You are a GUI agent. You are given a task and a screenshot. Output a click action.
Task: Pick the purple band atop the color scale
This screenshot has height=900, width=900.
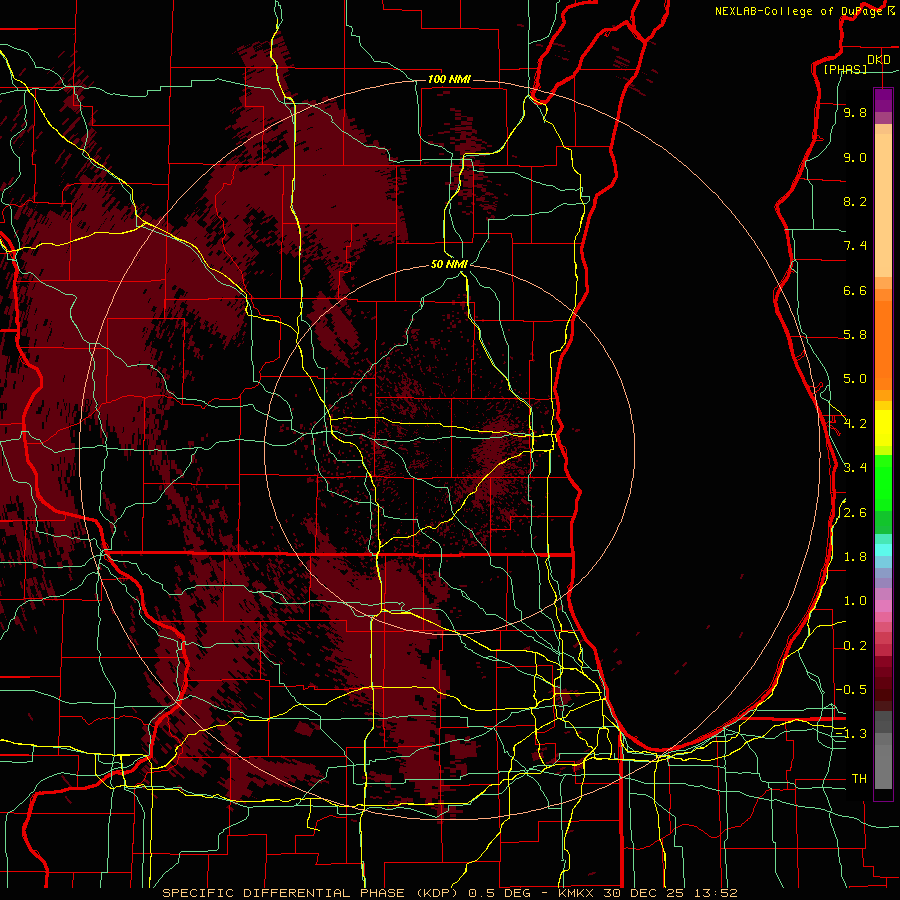point(883,101)
